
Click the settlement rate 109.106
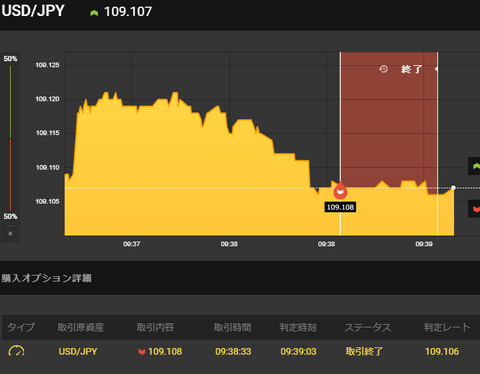[x=442, y=351]
